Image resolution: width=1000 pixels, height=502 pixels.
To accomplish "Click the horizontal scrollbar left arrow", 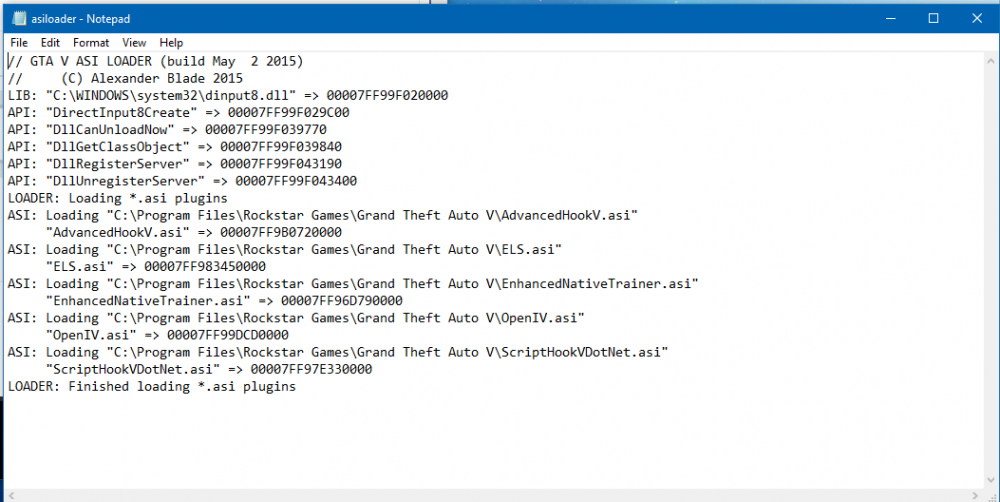I will click(x=11, y=493).
